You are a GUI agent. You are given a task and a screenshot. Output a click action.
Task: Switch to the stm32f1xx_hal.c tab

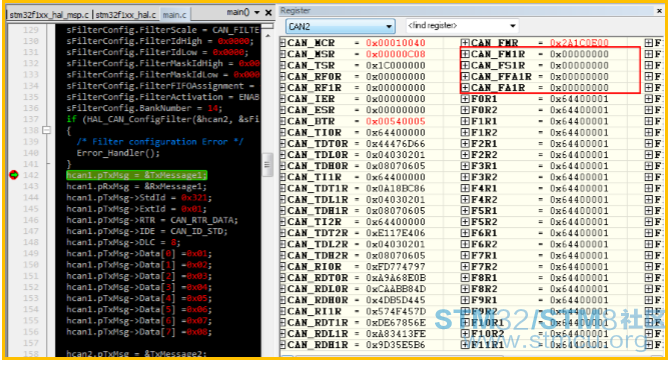[126, 15]
